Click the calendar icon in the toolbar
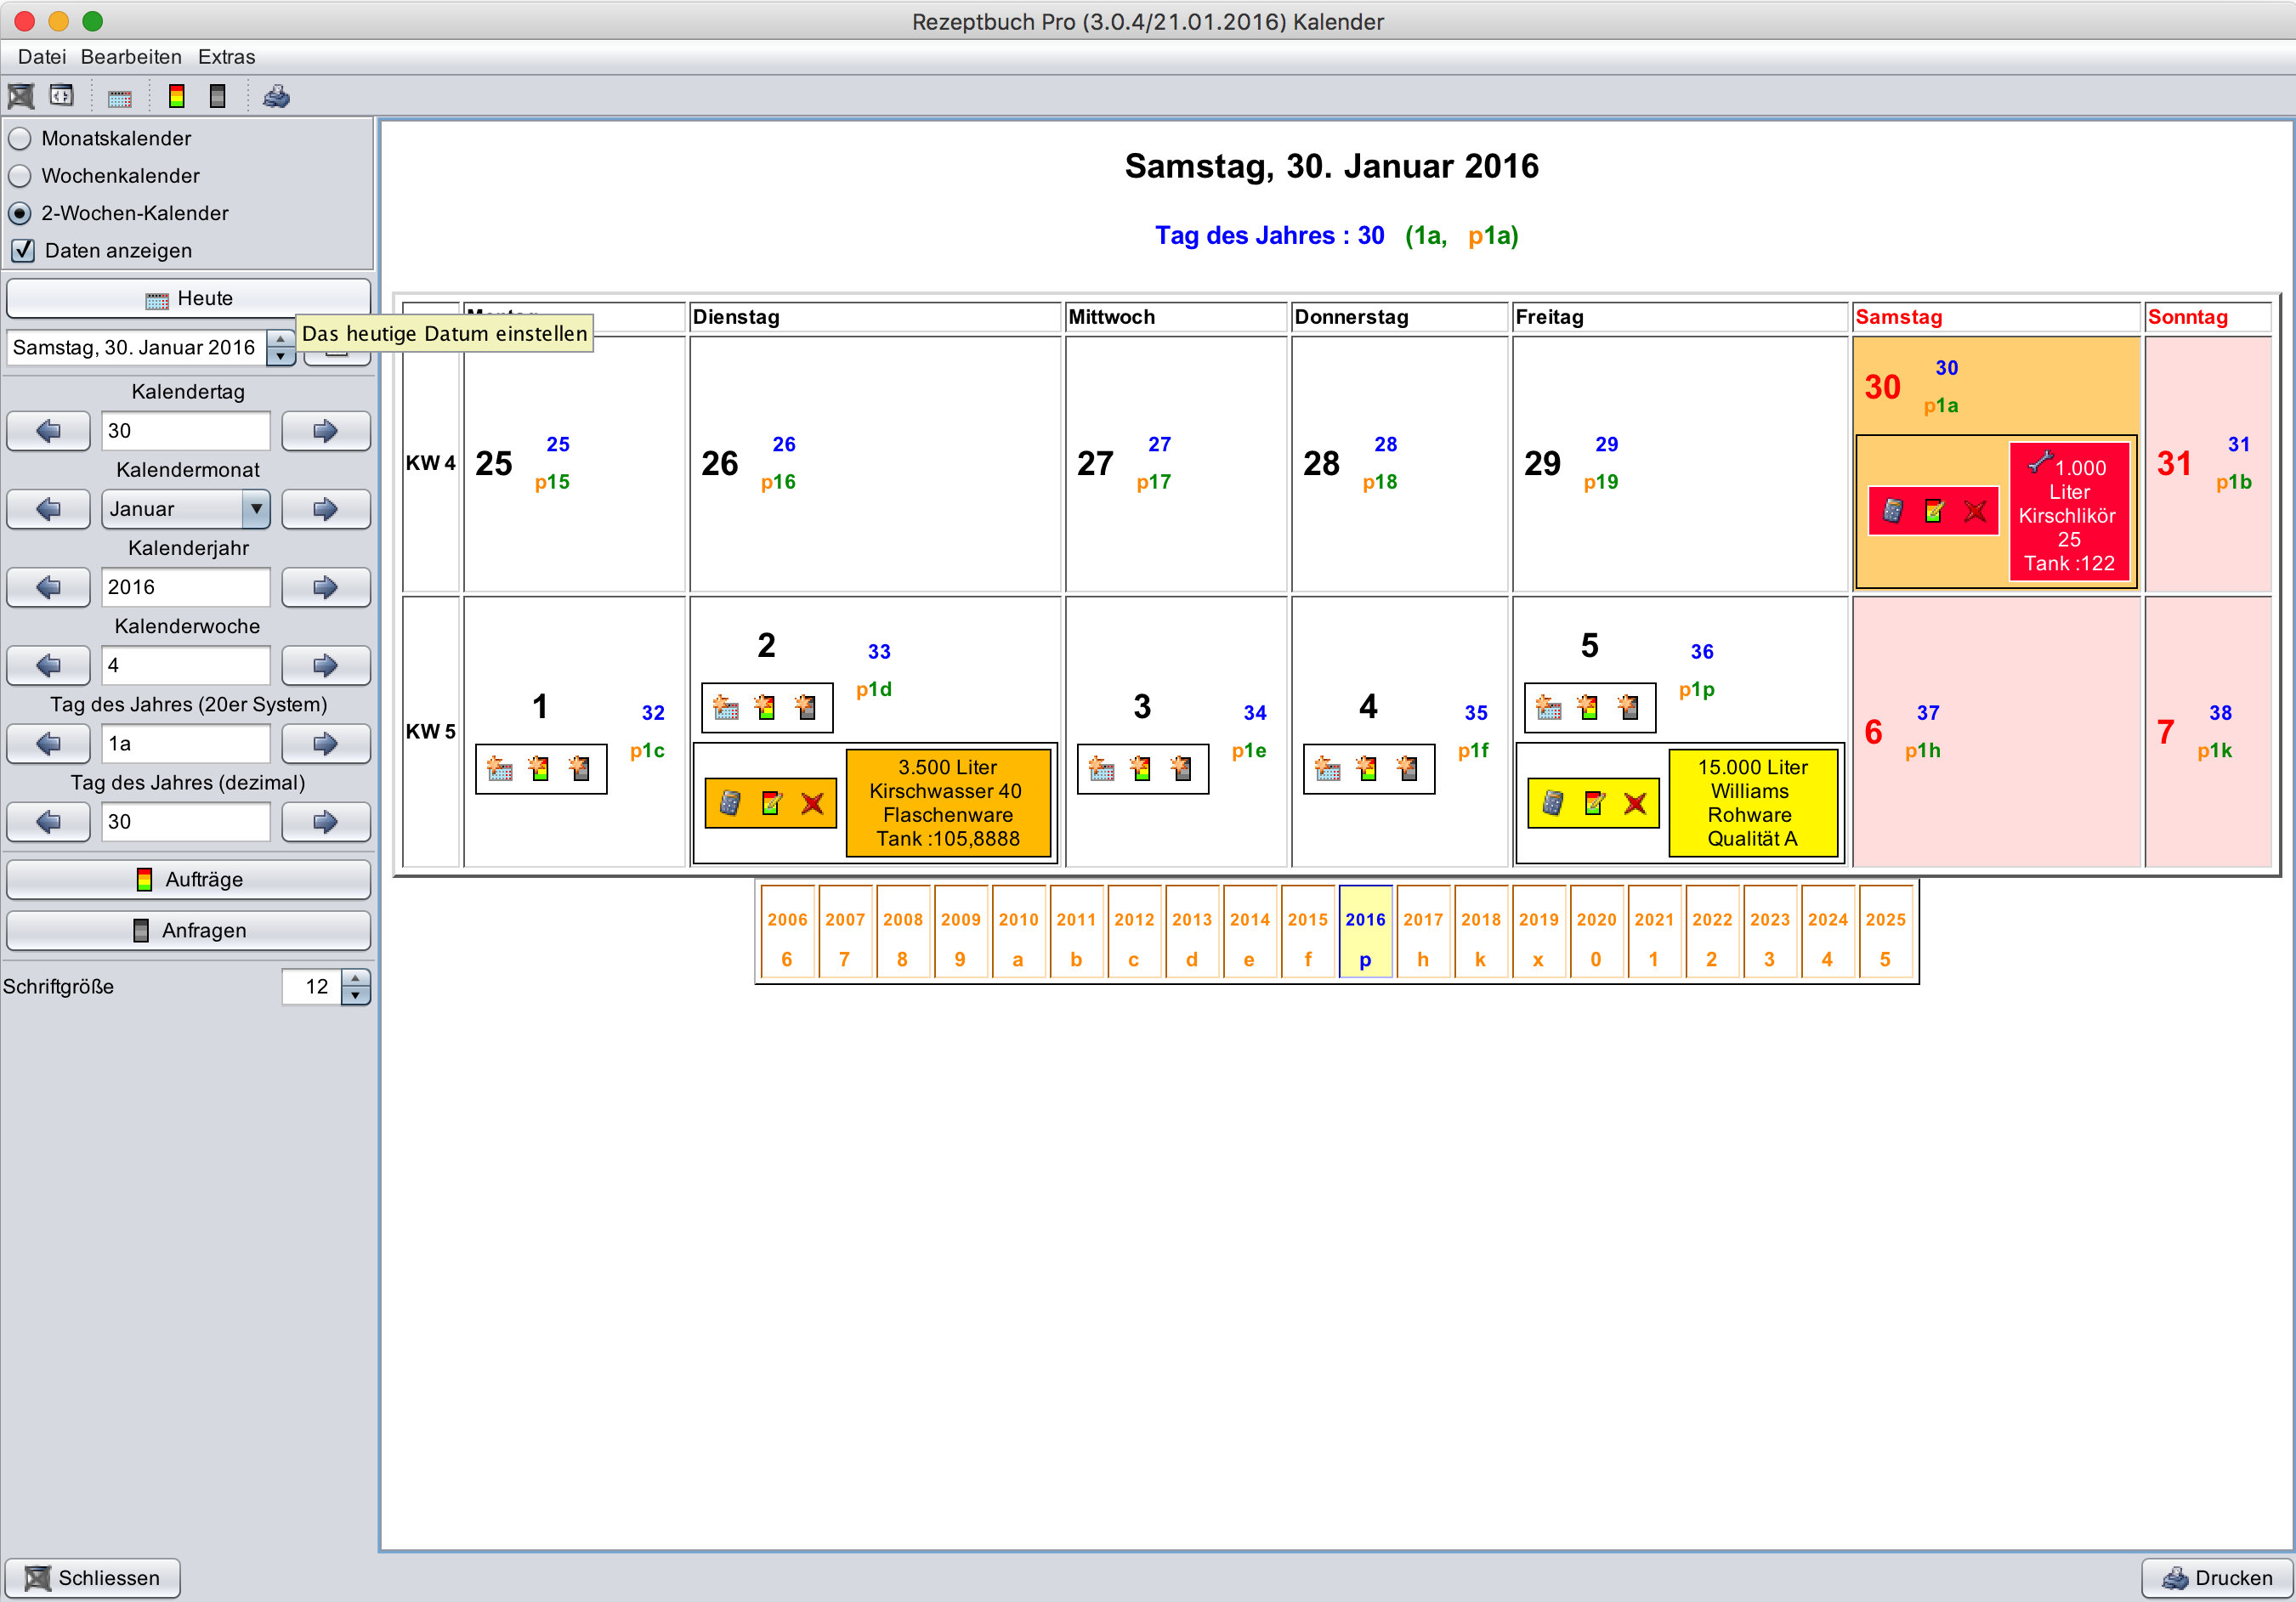 (x=120, y=98)
